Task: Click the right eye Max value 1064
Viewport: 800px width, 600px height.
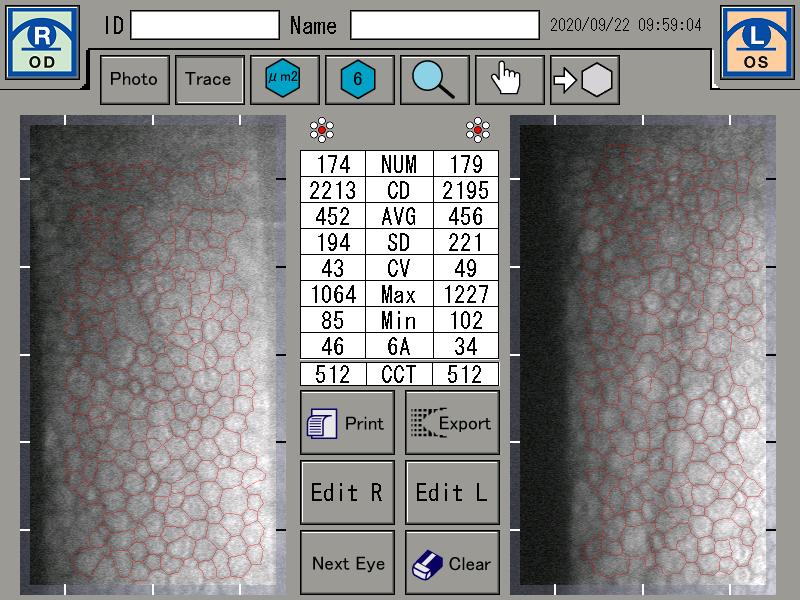Action: click(x=333, y=294)
